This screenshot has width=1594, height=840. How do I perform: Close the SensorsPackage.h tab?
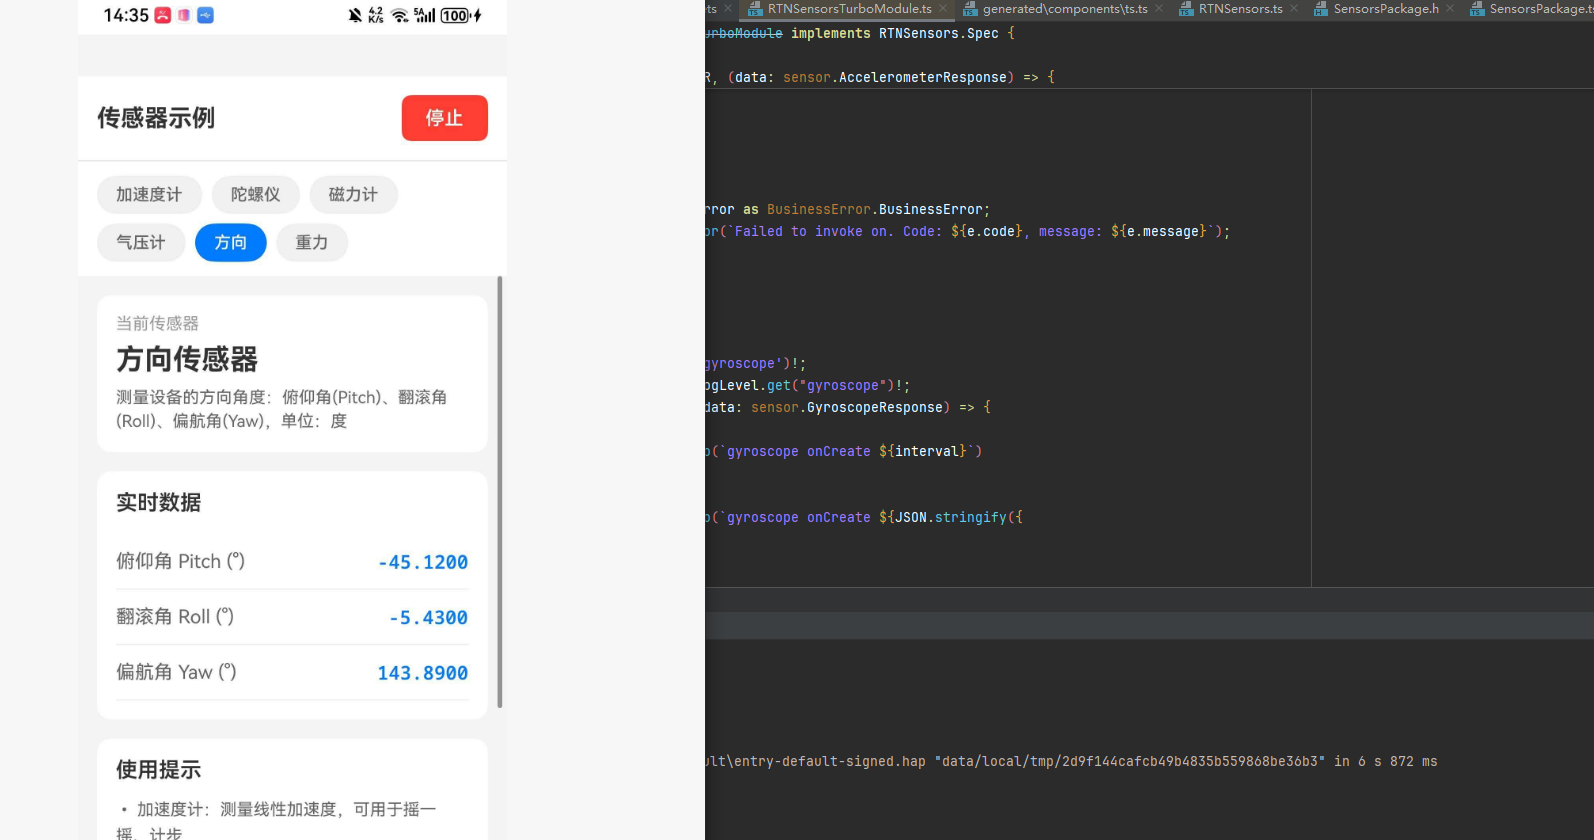click(1450, 9)
